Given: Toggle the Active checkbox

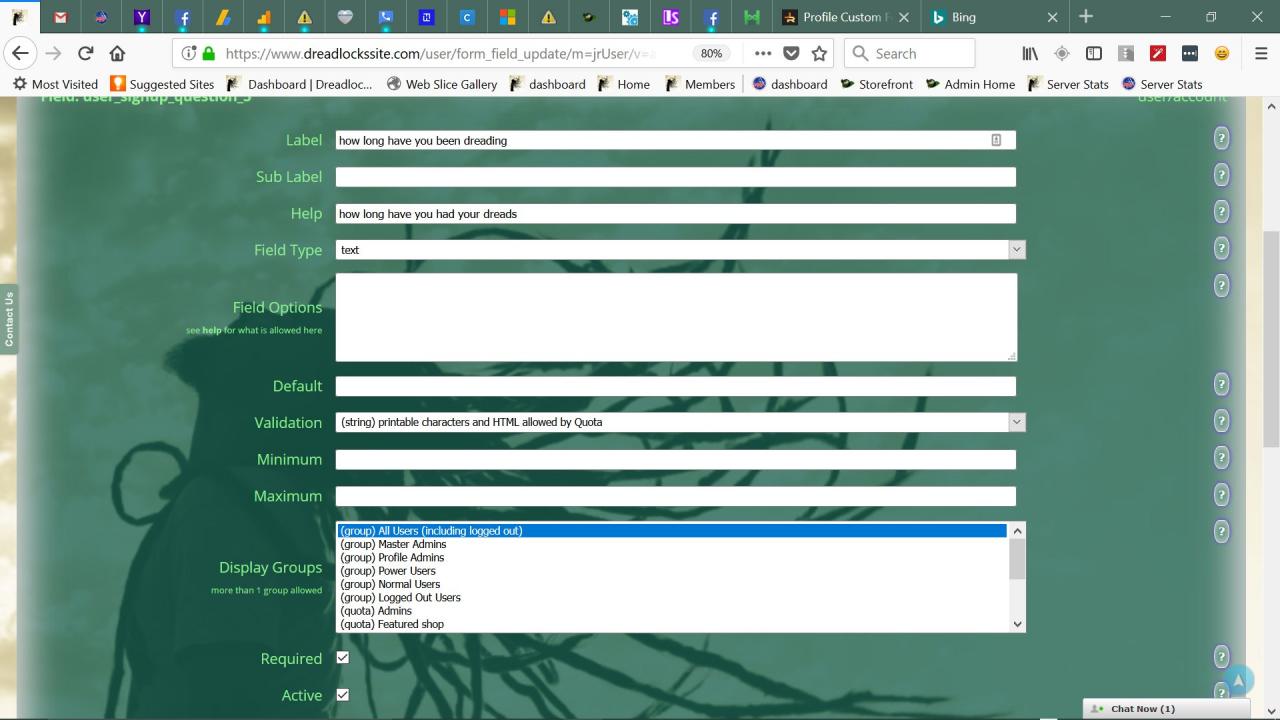Looking at the screenshot, I should pyautogui.click(x=343, y=695).
